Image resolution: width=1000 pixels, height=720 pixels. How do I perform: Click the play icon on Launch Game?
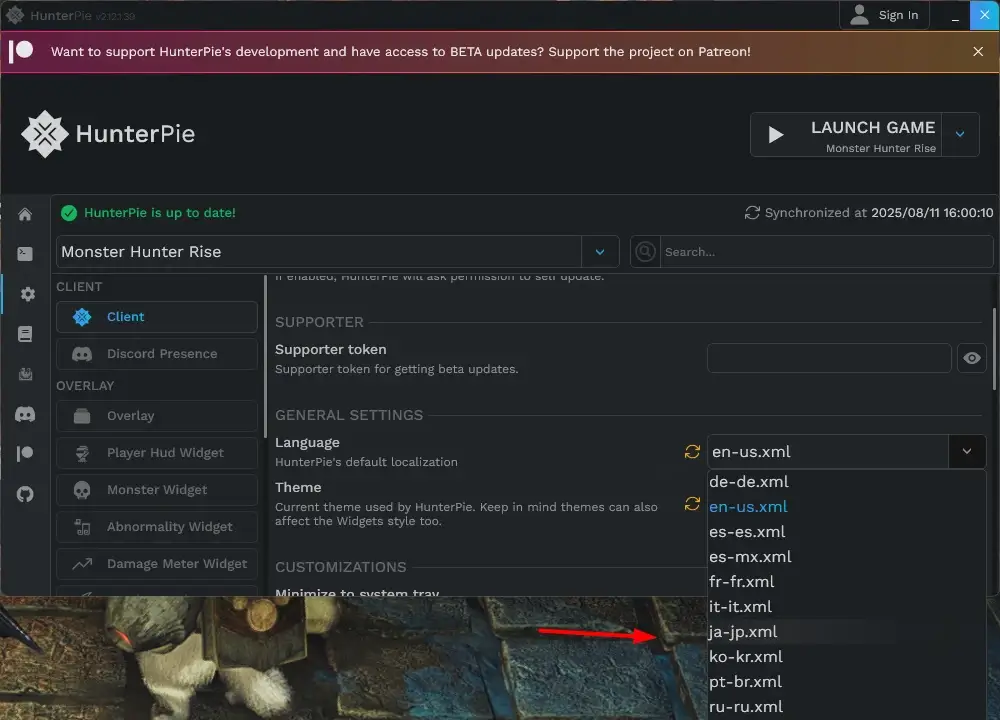pos(776,135)
